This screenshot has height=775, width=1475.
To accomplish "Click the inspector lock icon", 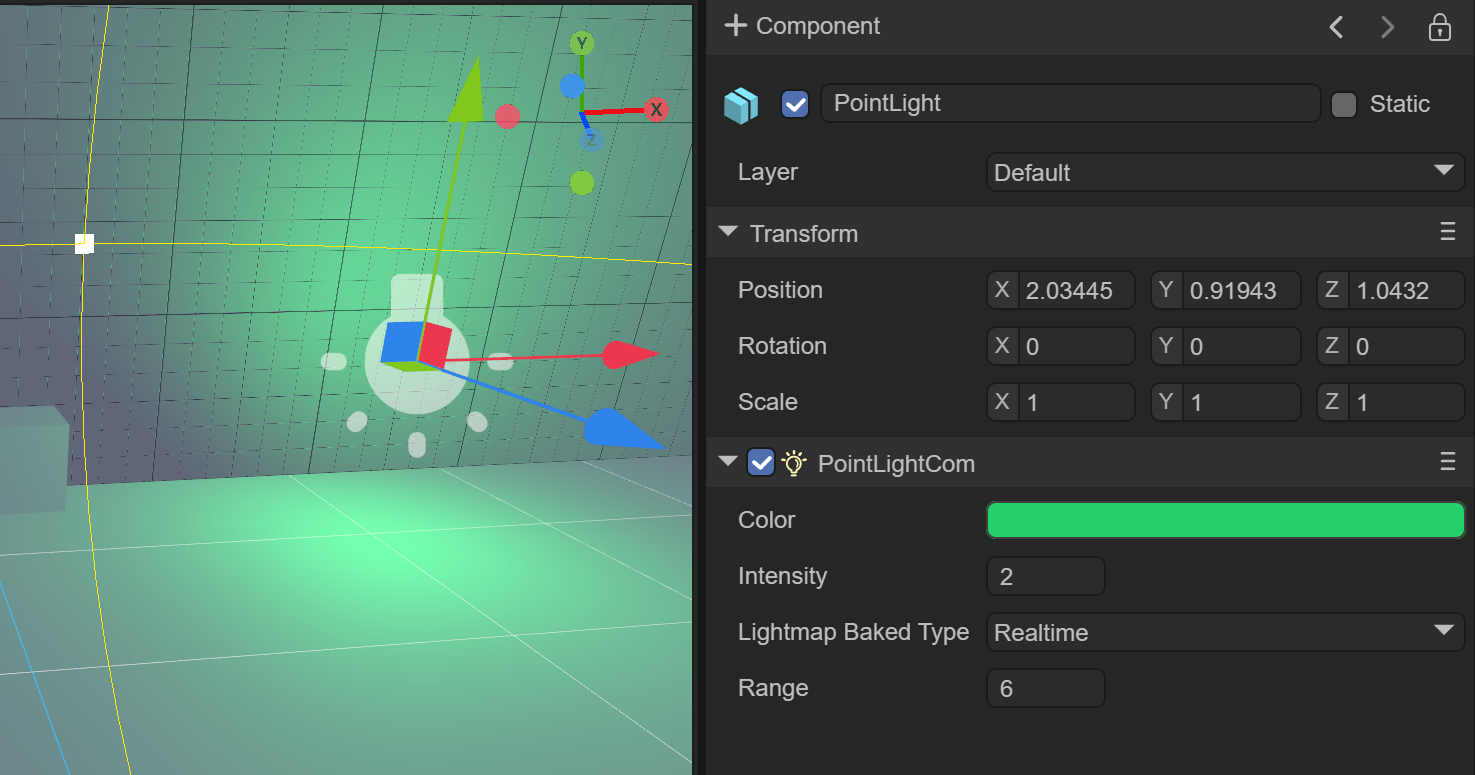I will click(1439, 27).
